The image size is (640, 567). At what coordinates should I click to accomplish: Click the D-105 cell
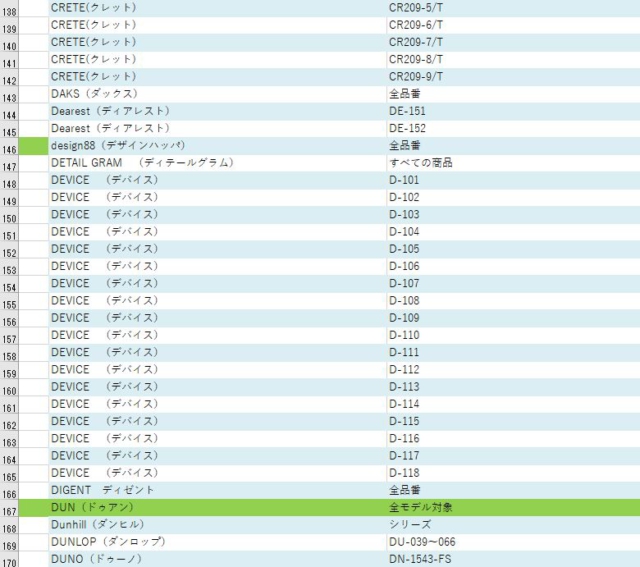pos(513,249)
